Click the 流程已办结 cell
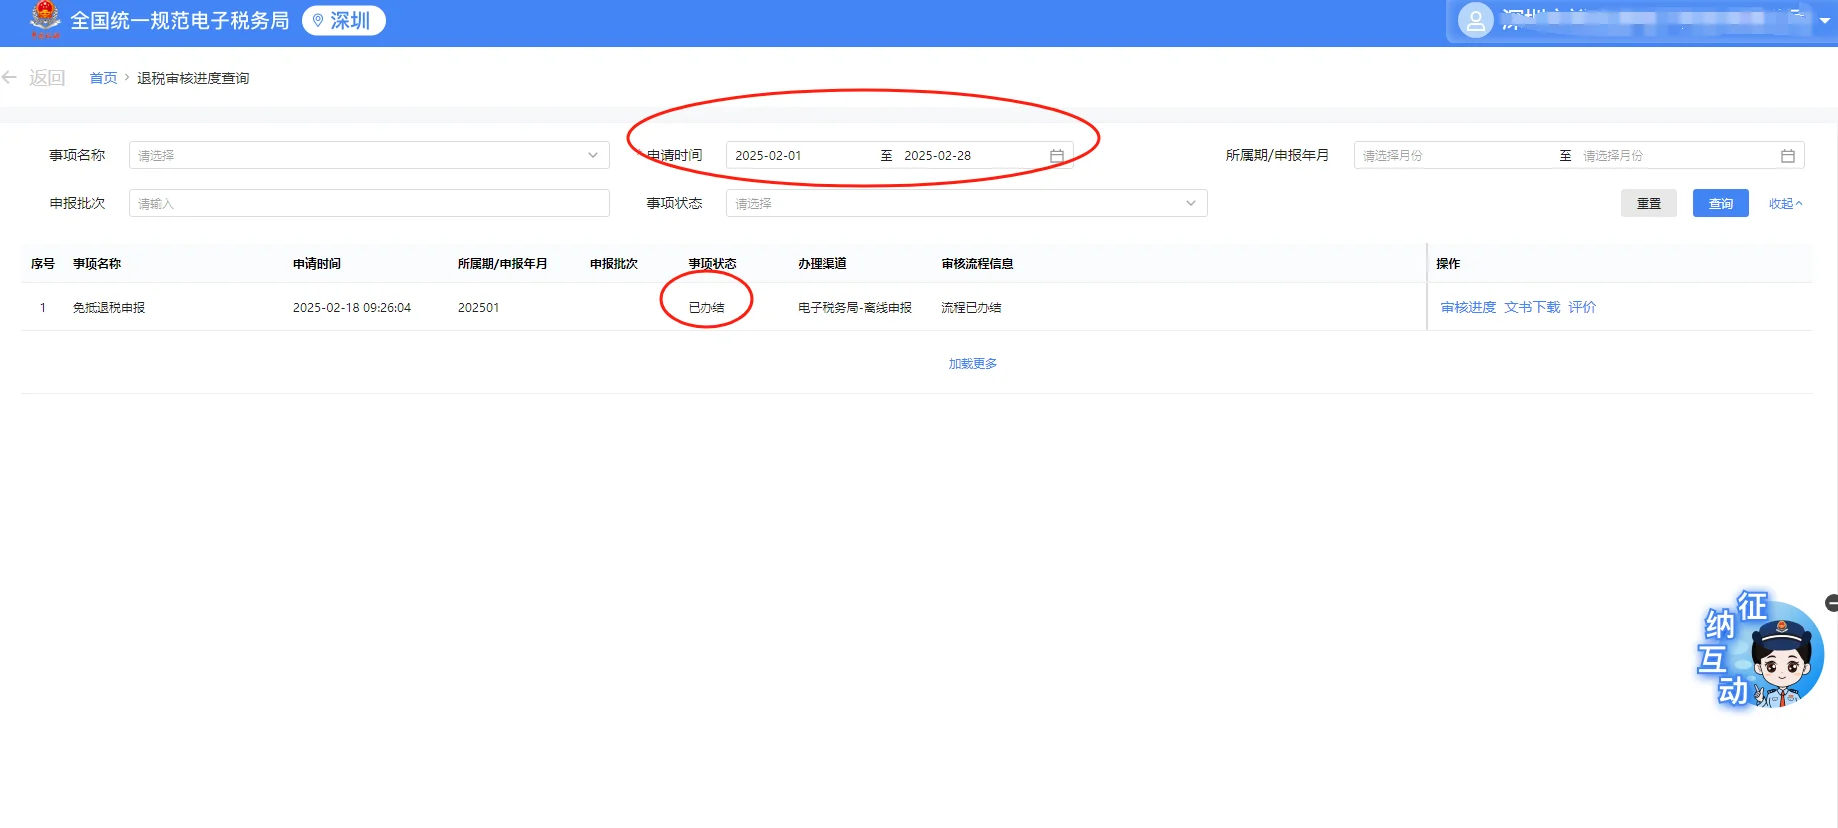The image size is (1838, 828). click(971, 307)
